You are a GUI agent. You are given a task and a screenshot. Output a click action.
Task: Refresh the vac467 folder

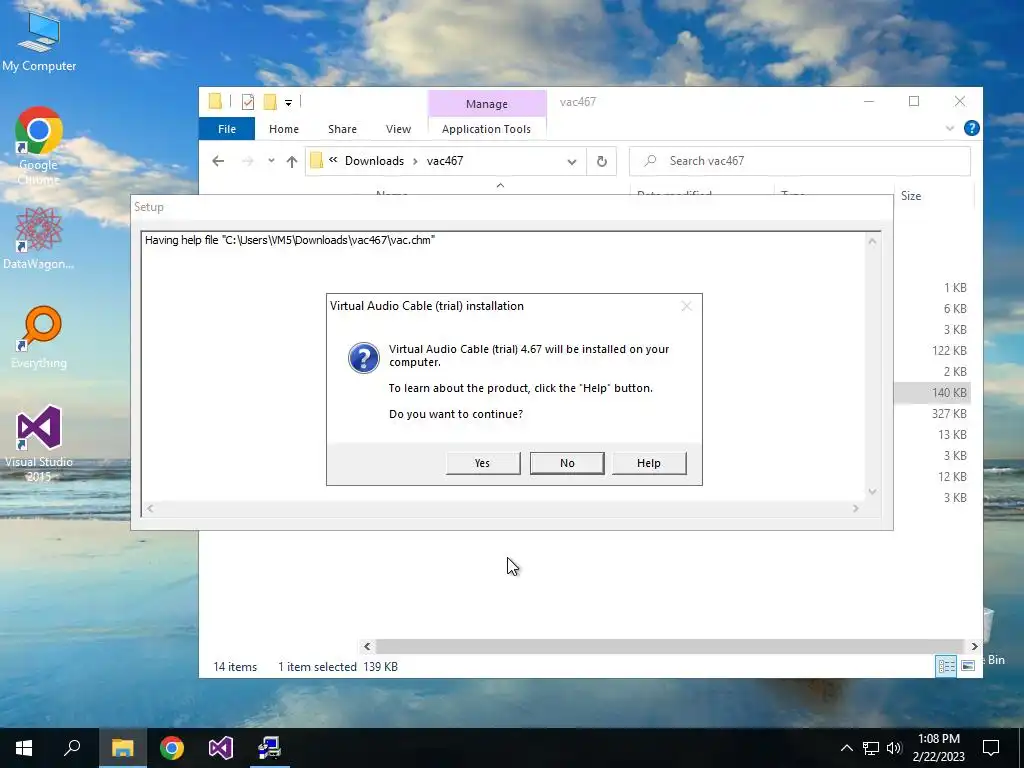click(x=601, y=161)
